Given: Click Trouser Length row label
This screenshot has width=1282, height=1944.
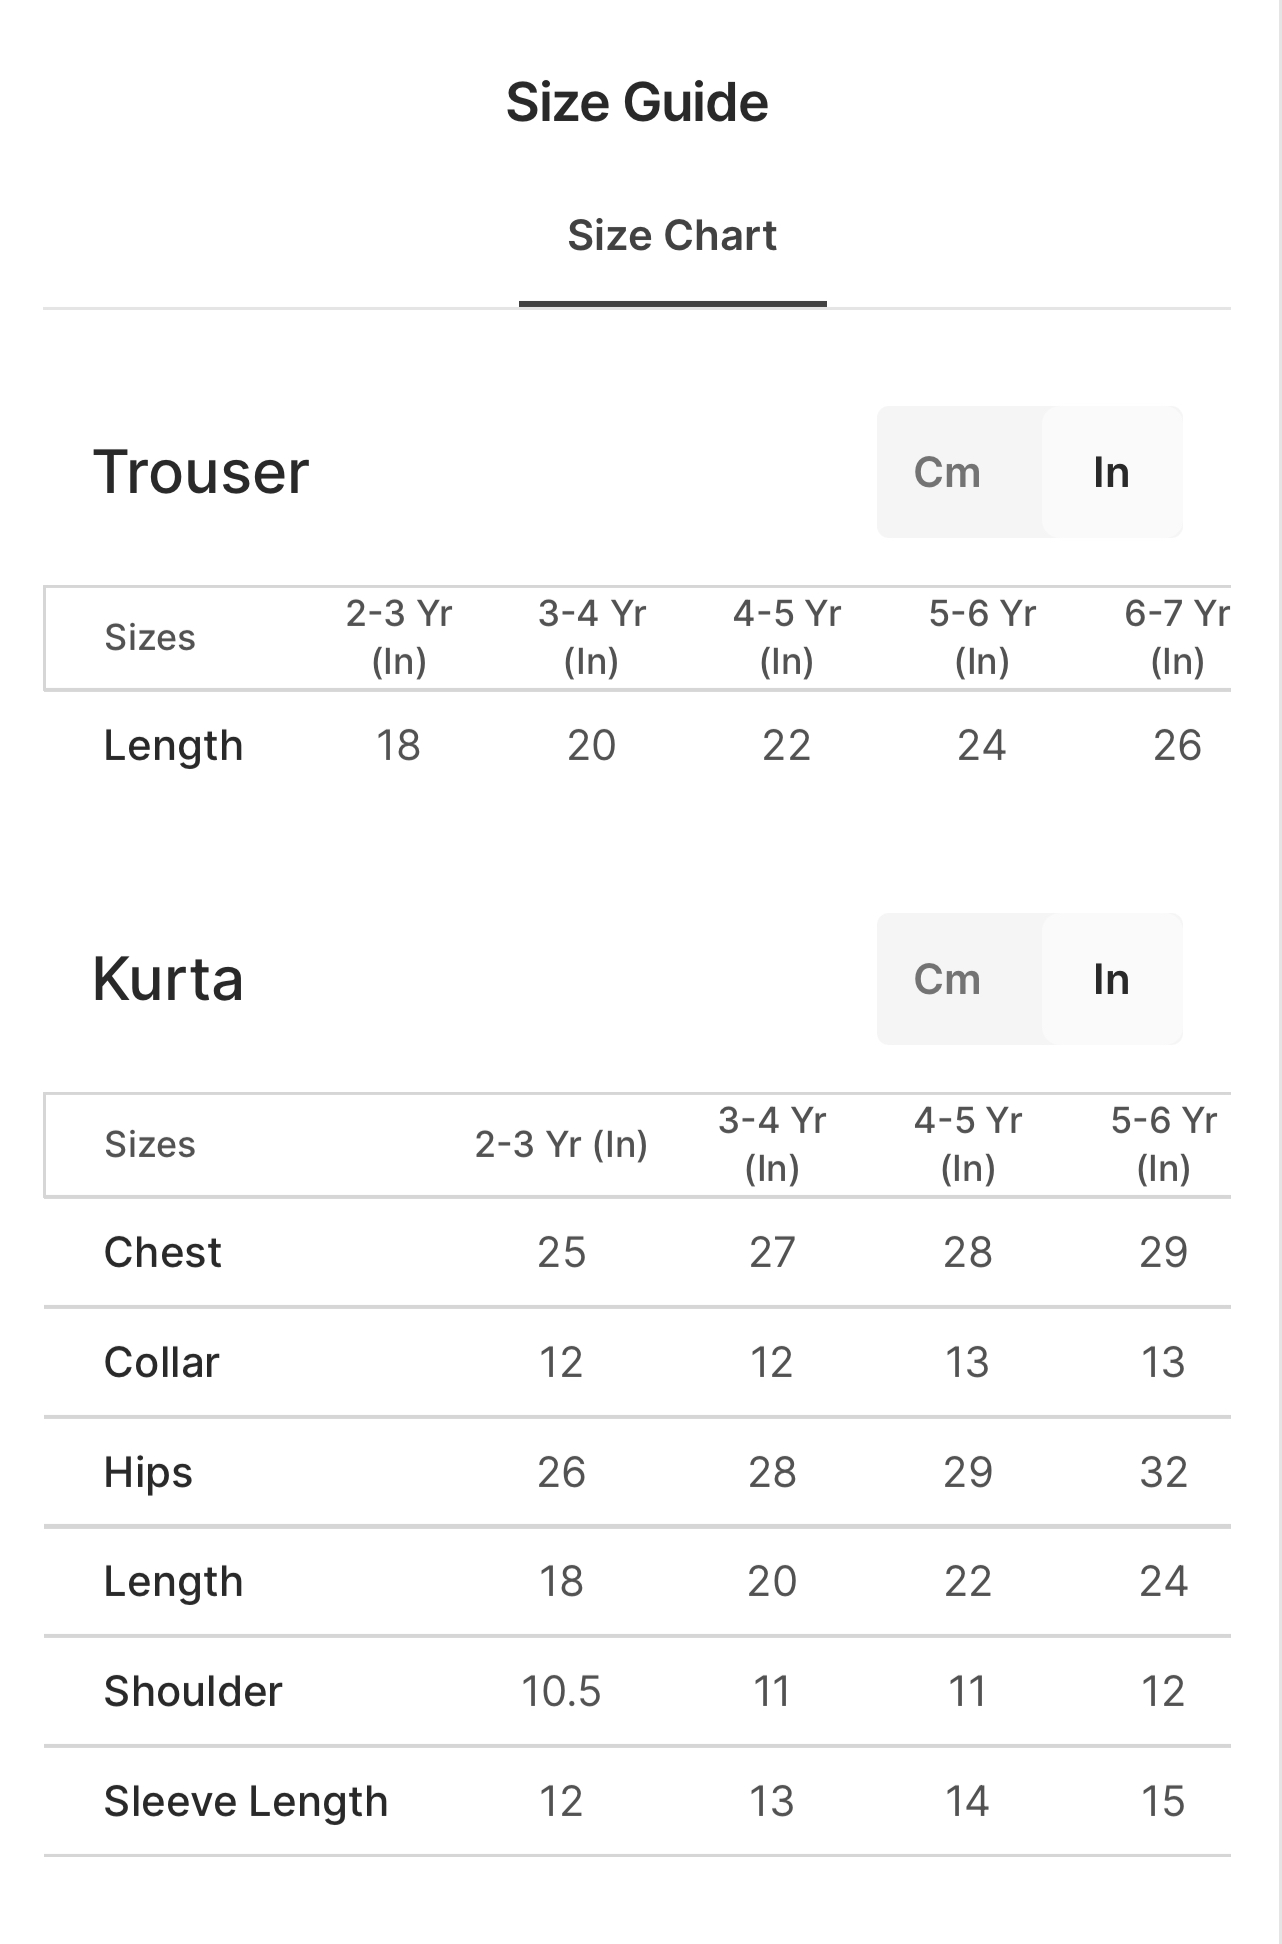Looking at the screenshot, I should pos(174,746).
